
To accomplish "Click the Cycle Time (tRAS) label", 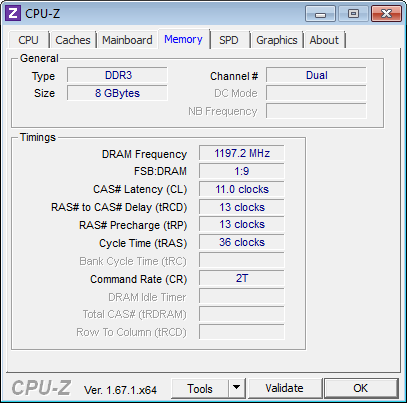I will coord(143,243).
